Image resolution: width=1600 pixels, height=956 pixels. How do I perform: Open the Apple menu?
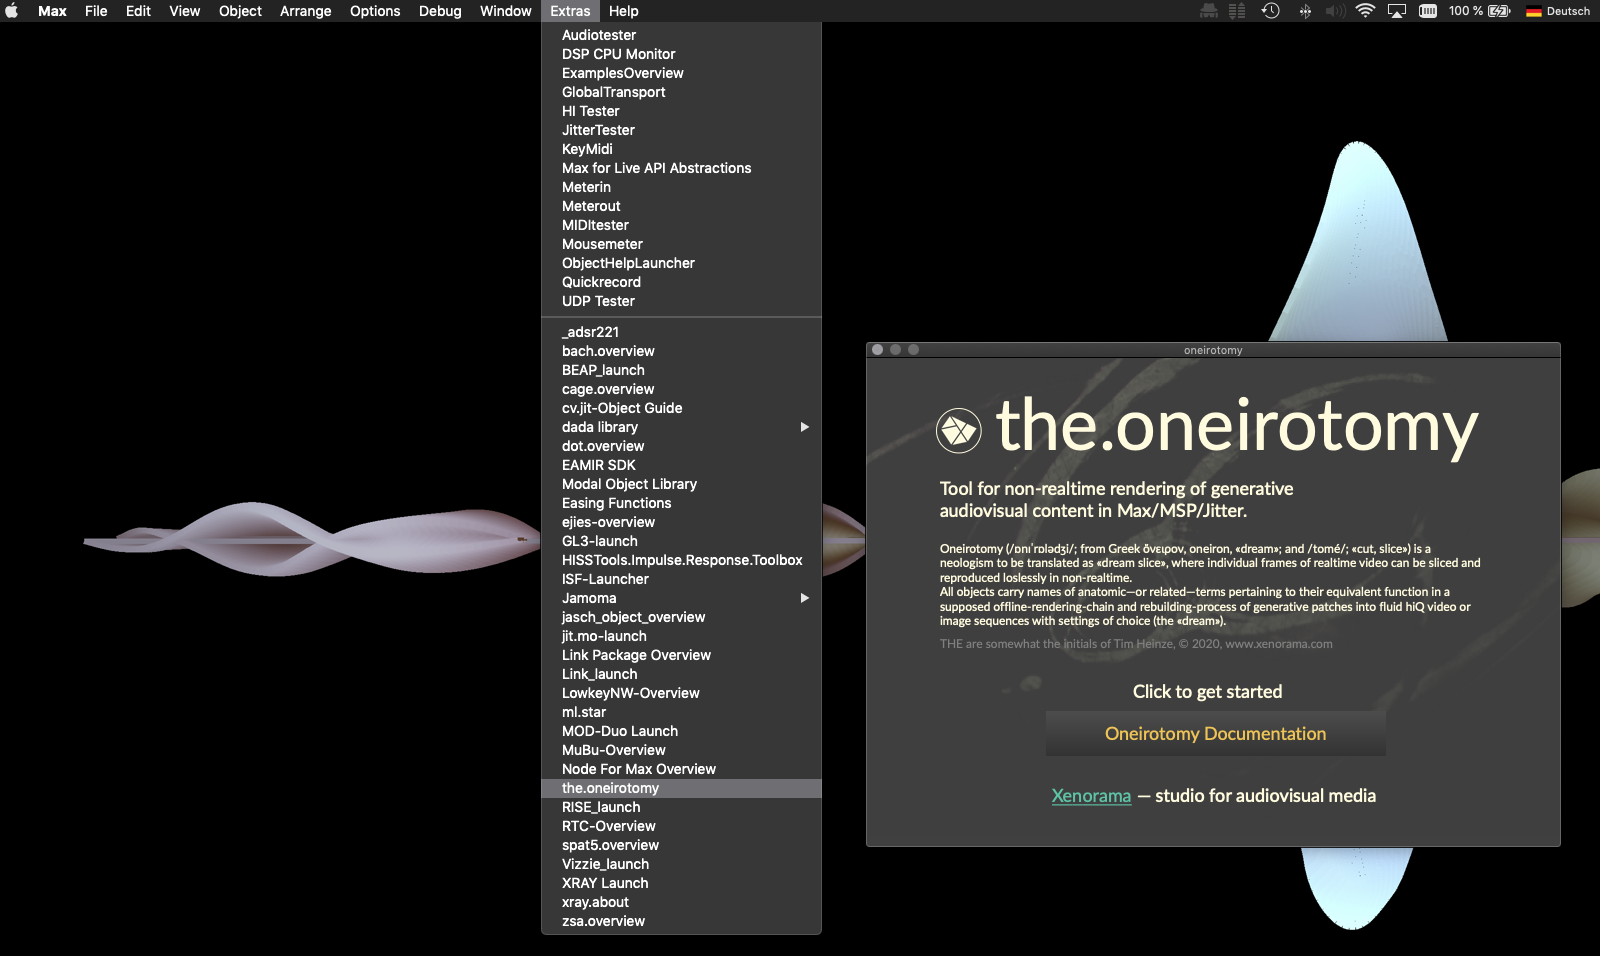(x=12, y=11)
